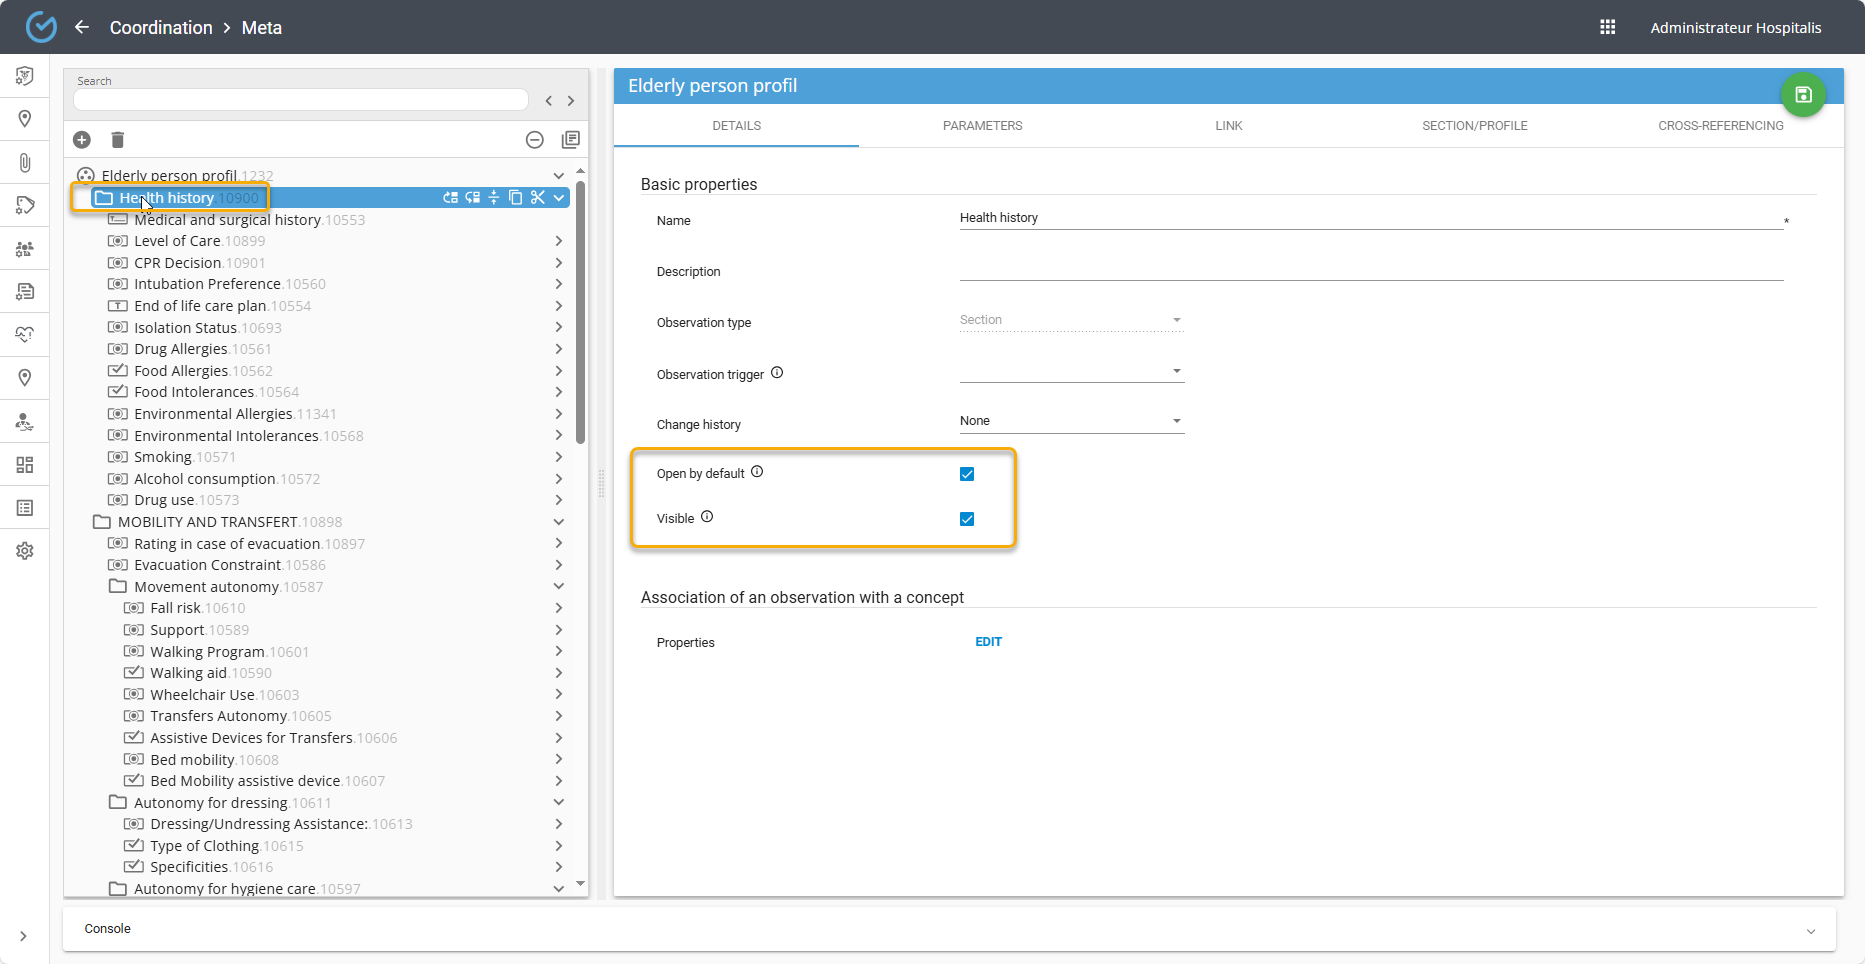Collapse the MOBILITY AND TRANSFERT folder
Viewport: 1865px width, 964px height.
[559, 522]
